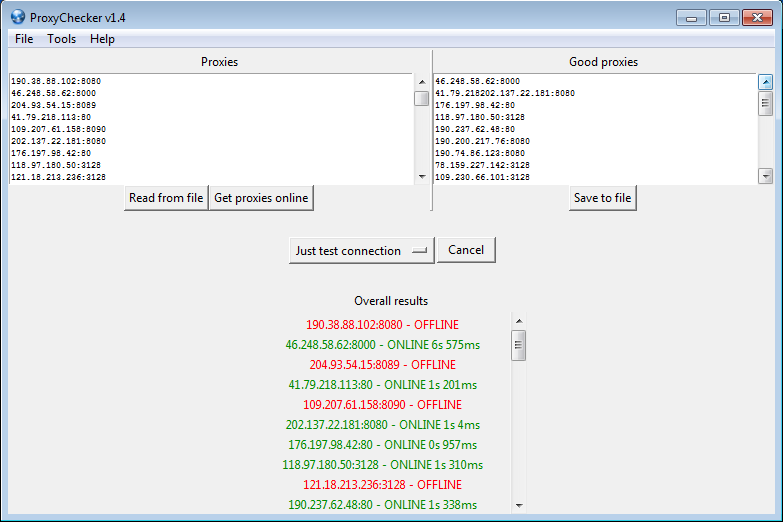Screen dimensions: 783x522
Task: Click up arrow of Proxies list scrollbar
Action: 422,82
